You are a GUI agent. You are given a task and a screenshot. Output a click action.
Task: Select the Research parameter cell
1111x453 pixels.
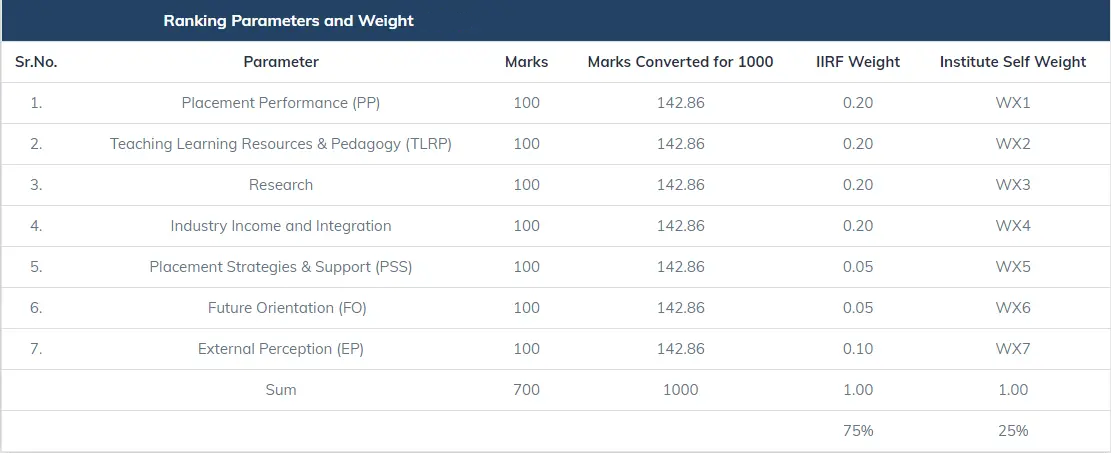281,185
